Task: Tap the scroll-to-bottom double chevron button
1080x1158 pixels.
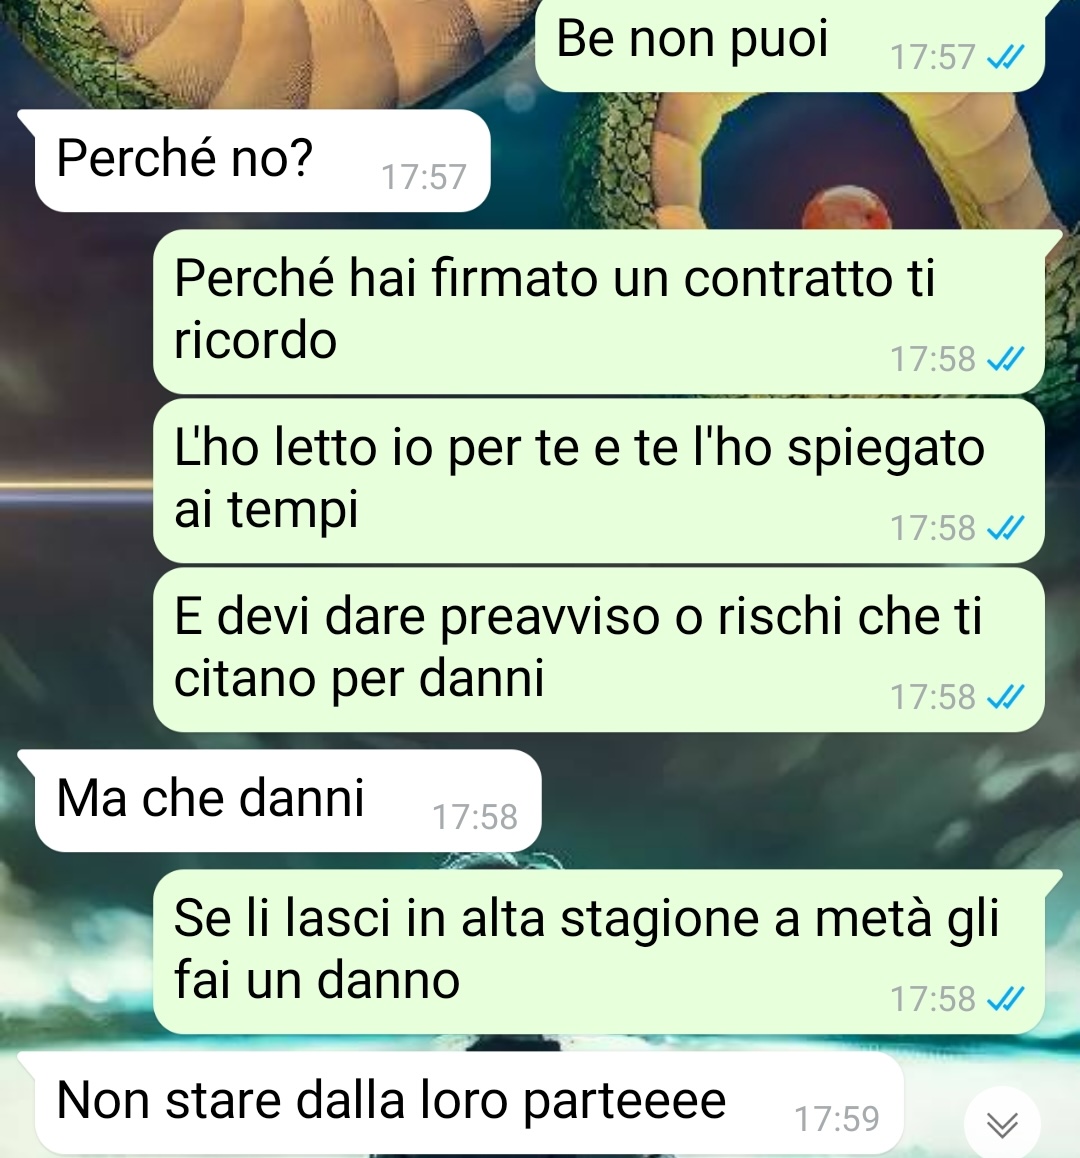Action: pos(1002,1123)
